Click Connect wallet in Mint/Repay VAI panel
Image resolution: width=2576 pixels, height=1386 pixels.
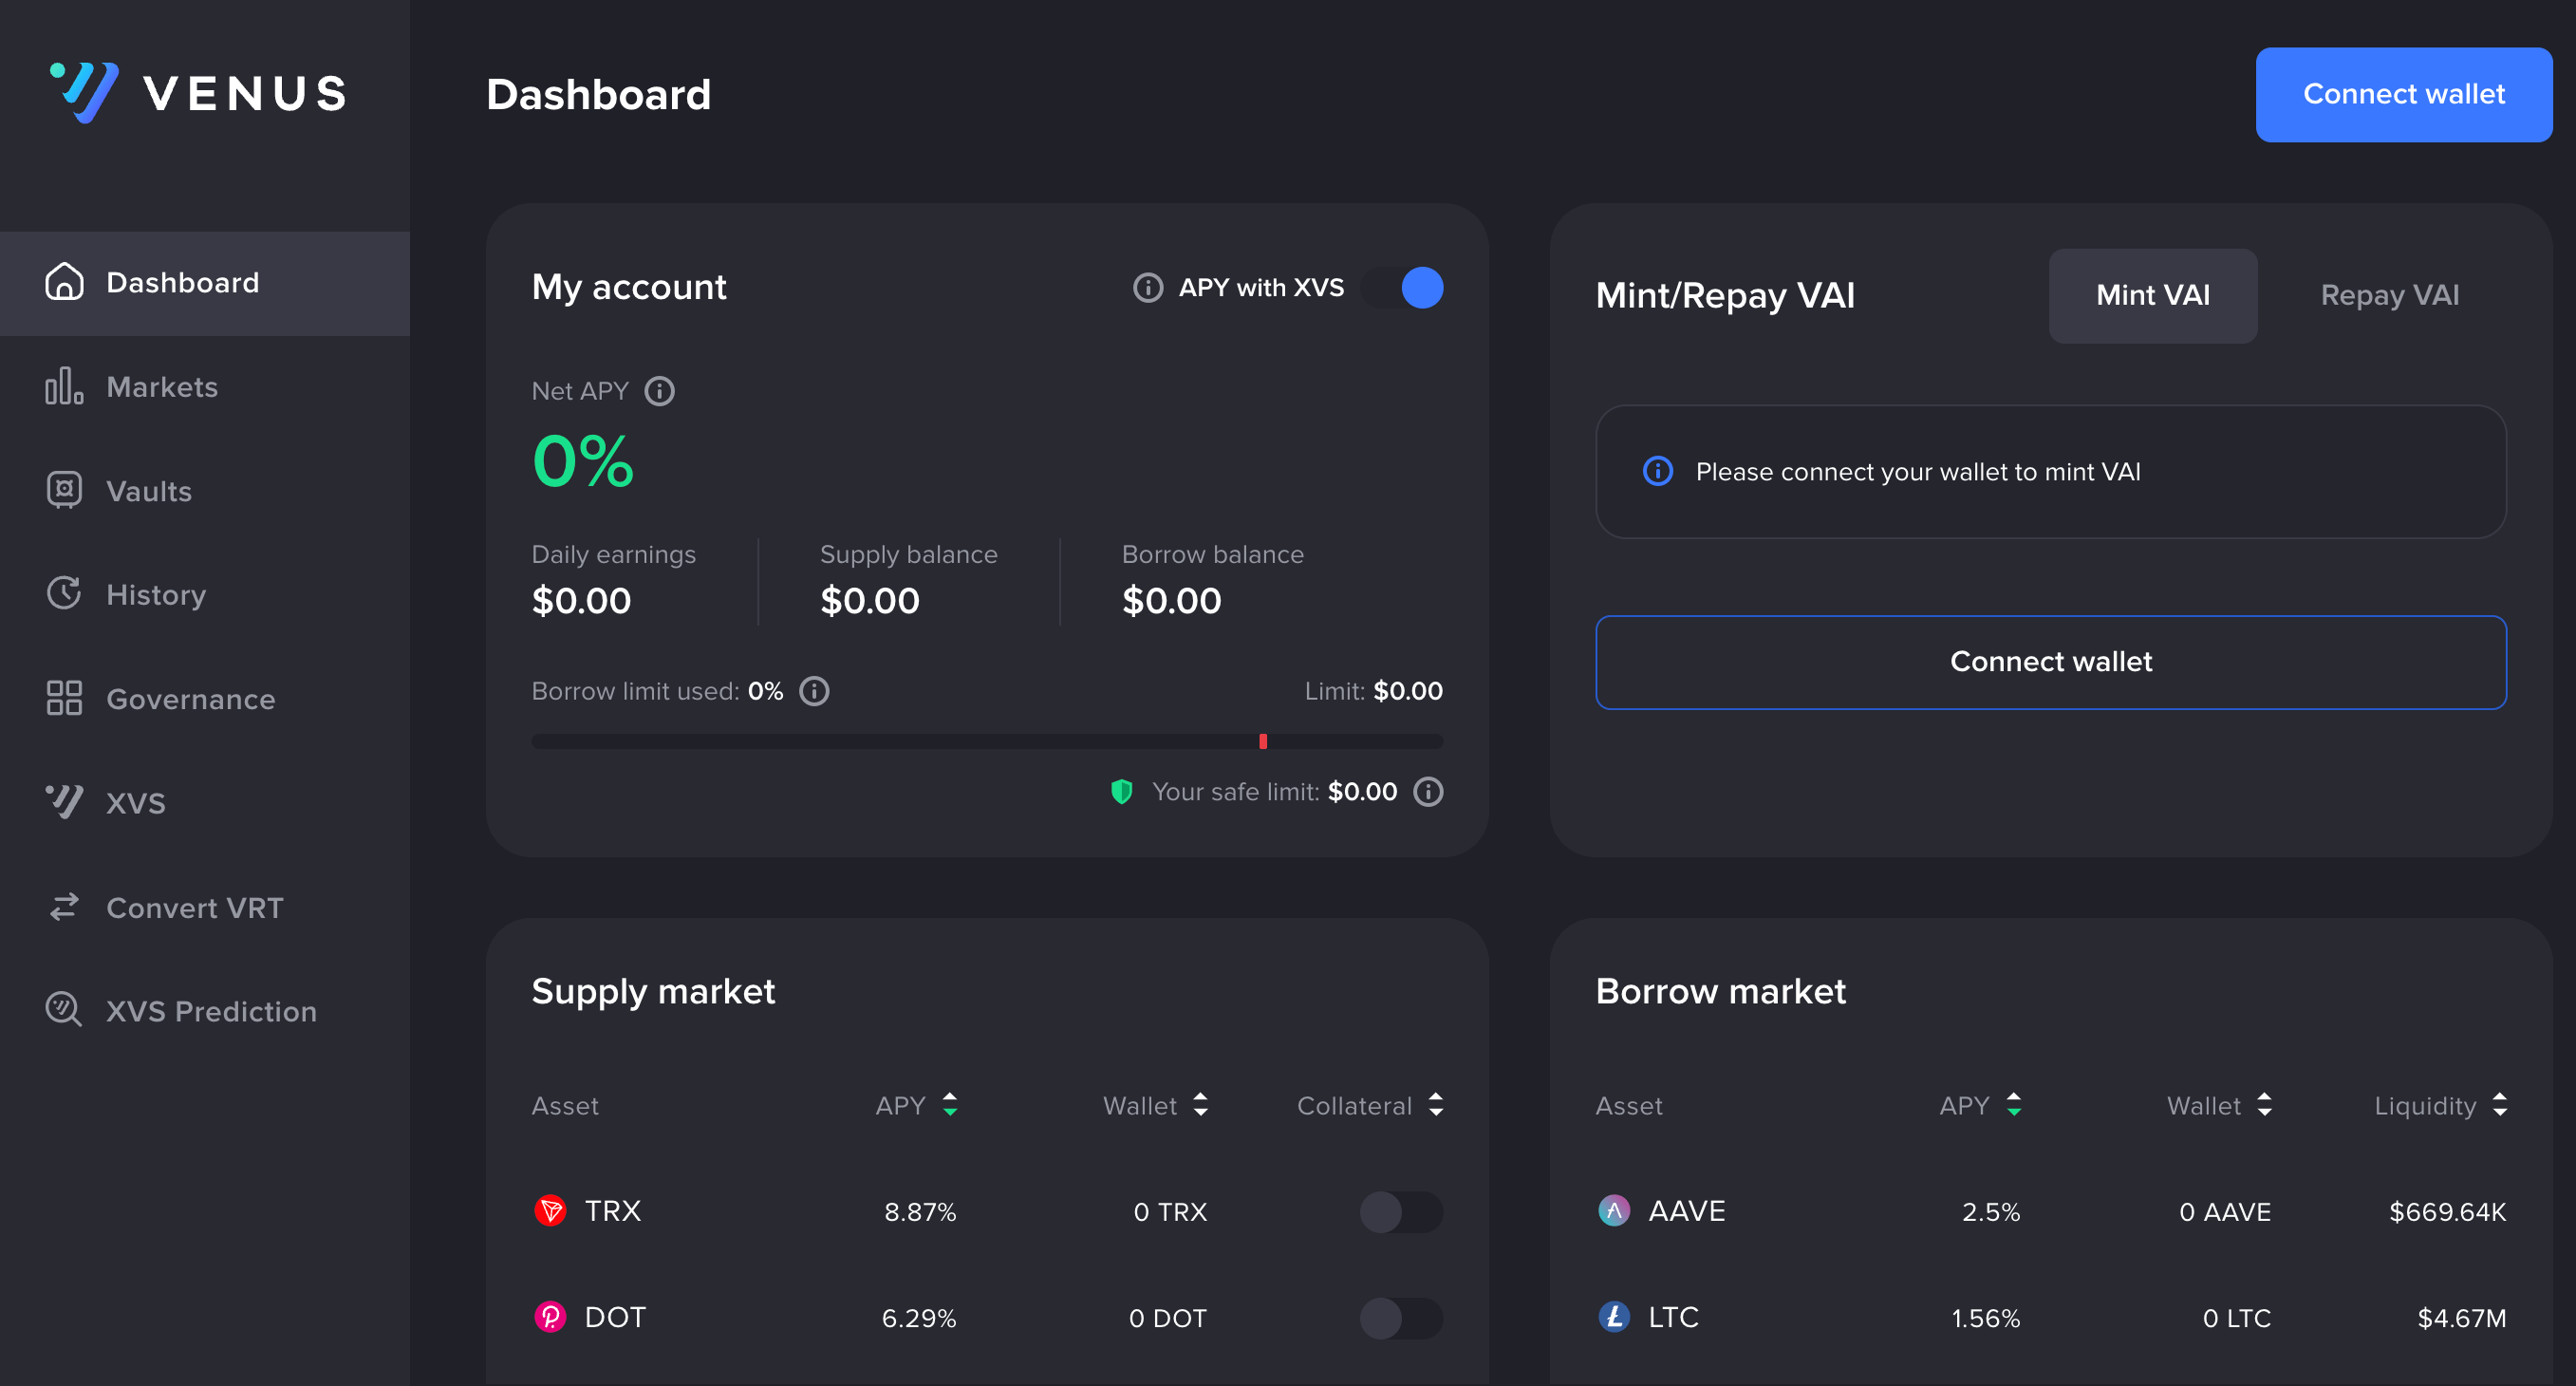[2050, 662]
